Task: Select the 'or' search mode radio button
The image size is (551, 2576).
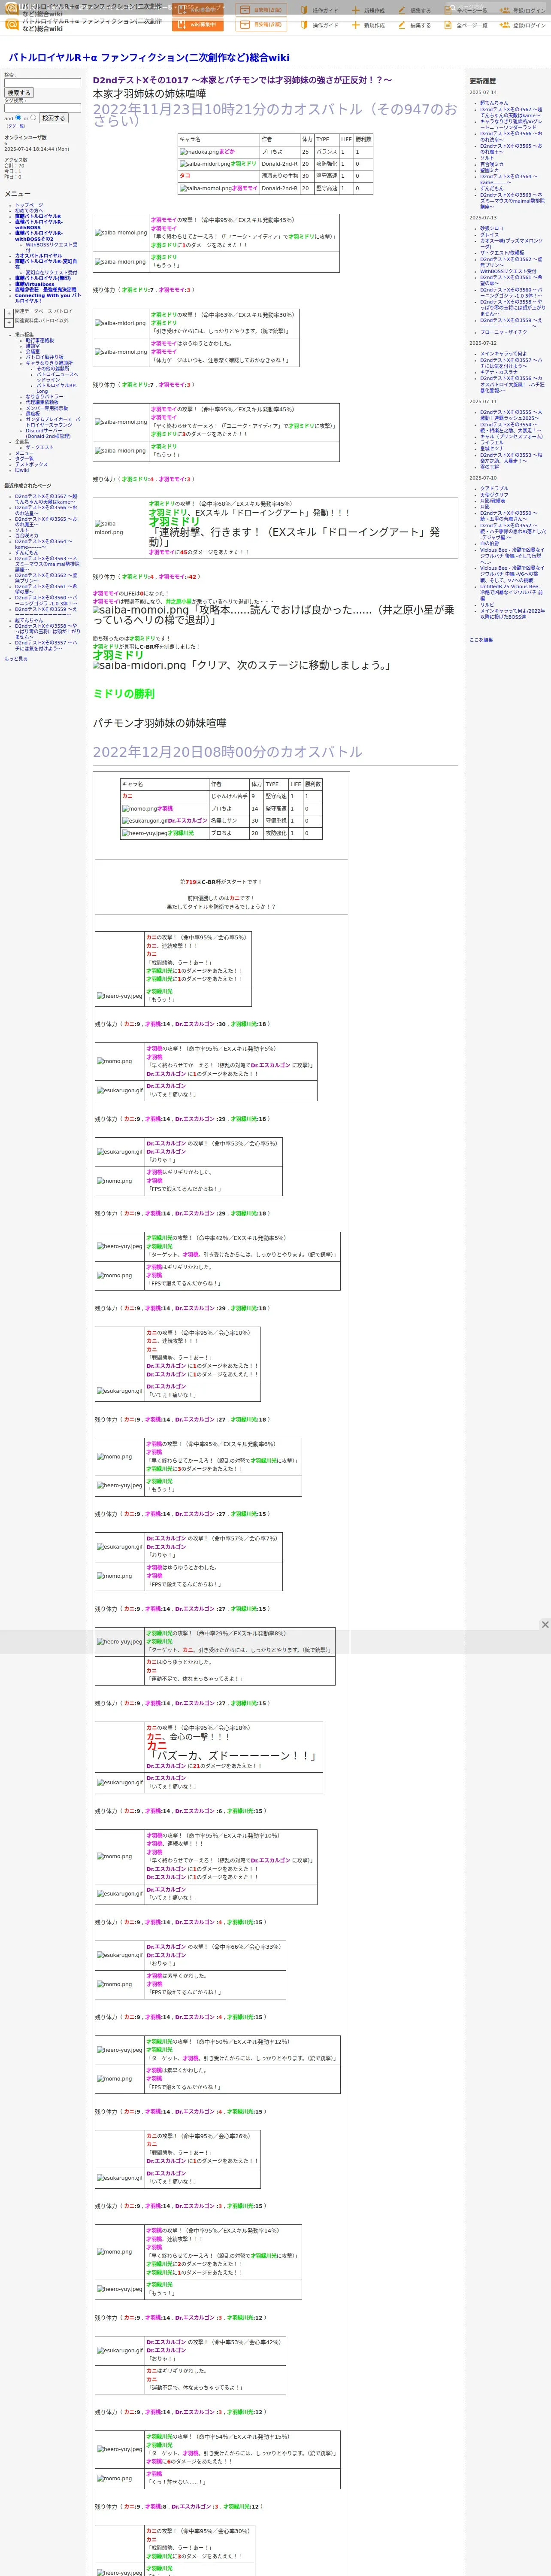Action: 33,117
